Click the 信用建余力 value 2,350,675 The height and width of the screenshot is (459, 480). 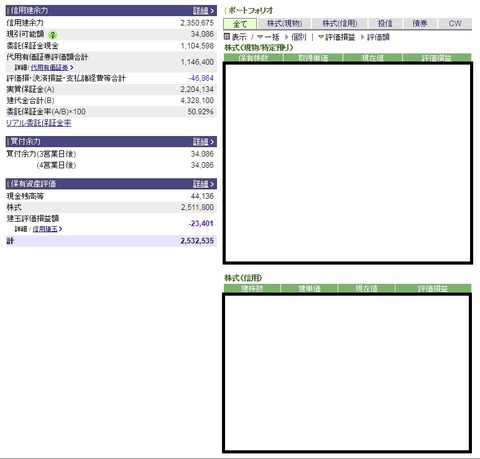(197, 23)
